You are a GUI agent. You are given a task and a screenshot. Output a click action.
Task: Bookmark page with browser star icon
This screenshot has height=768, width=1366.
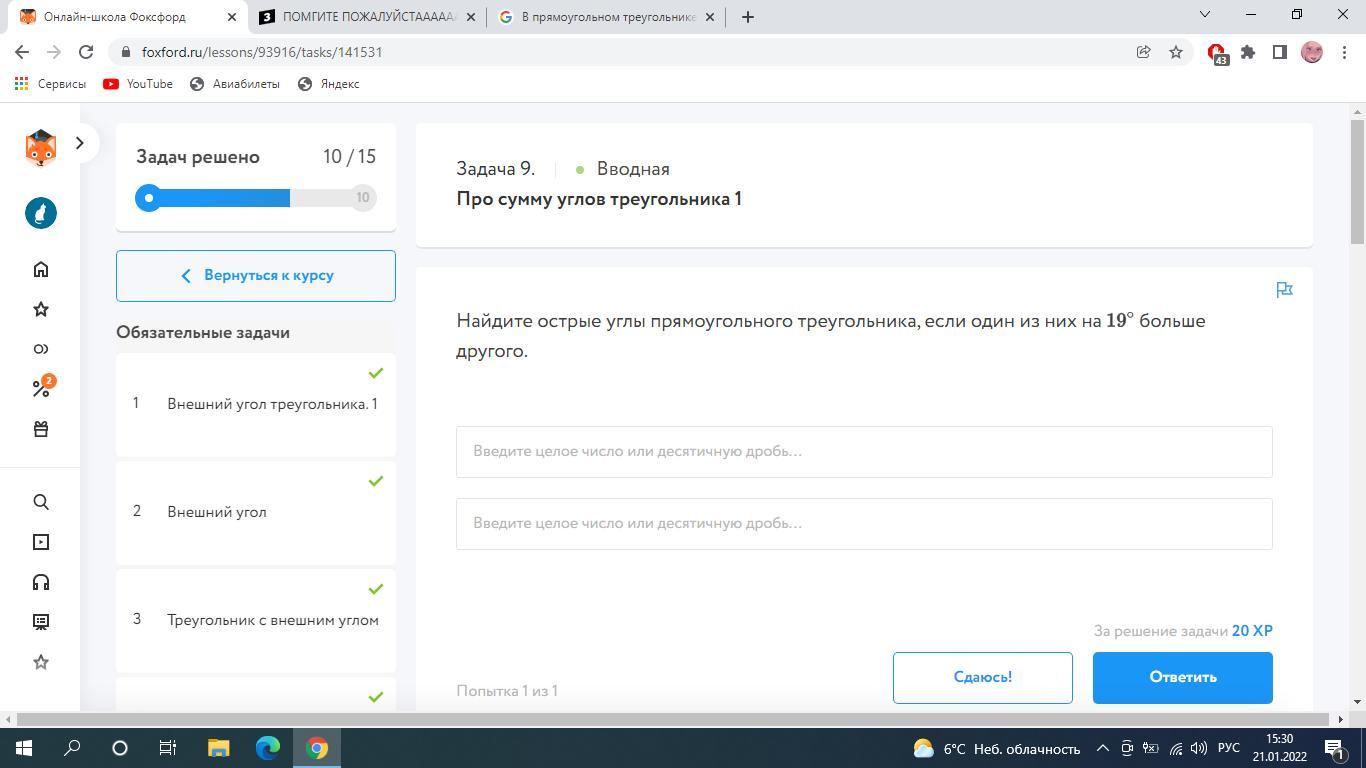(x=1176, y=52)
